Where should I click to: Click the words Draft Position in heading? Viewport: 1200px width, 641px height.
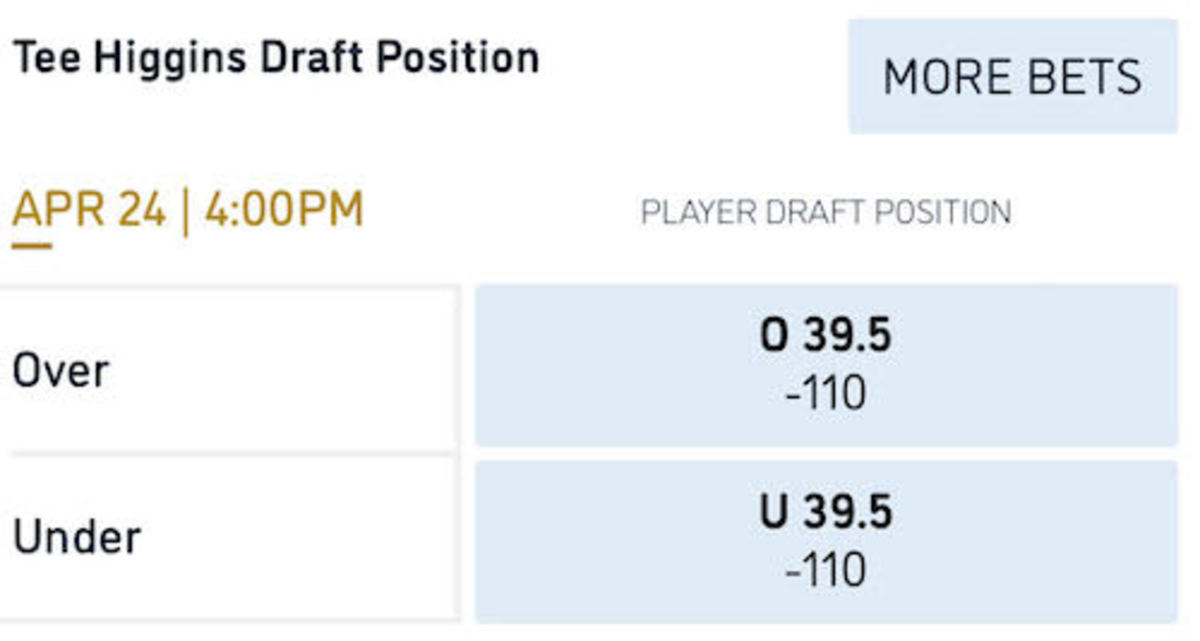(400, 58)
